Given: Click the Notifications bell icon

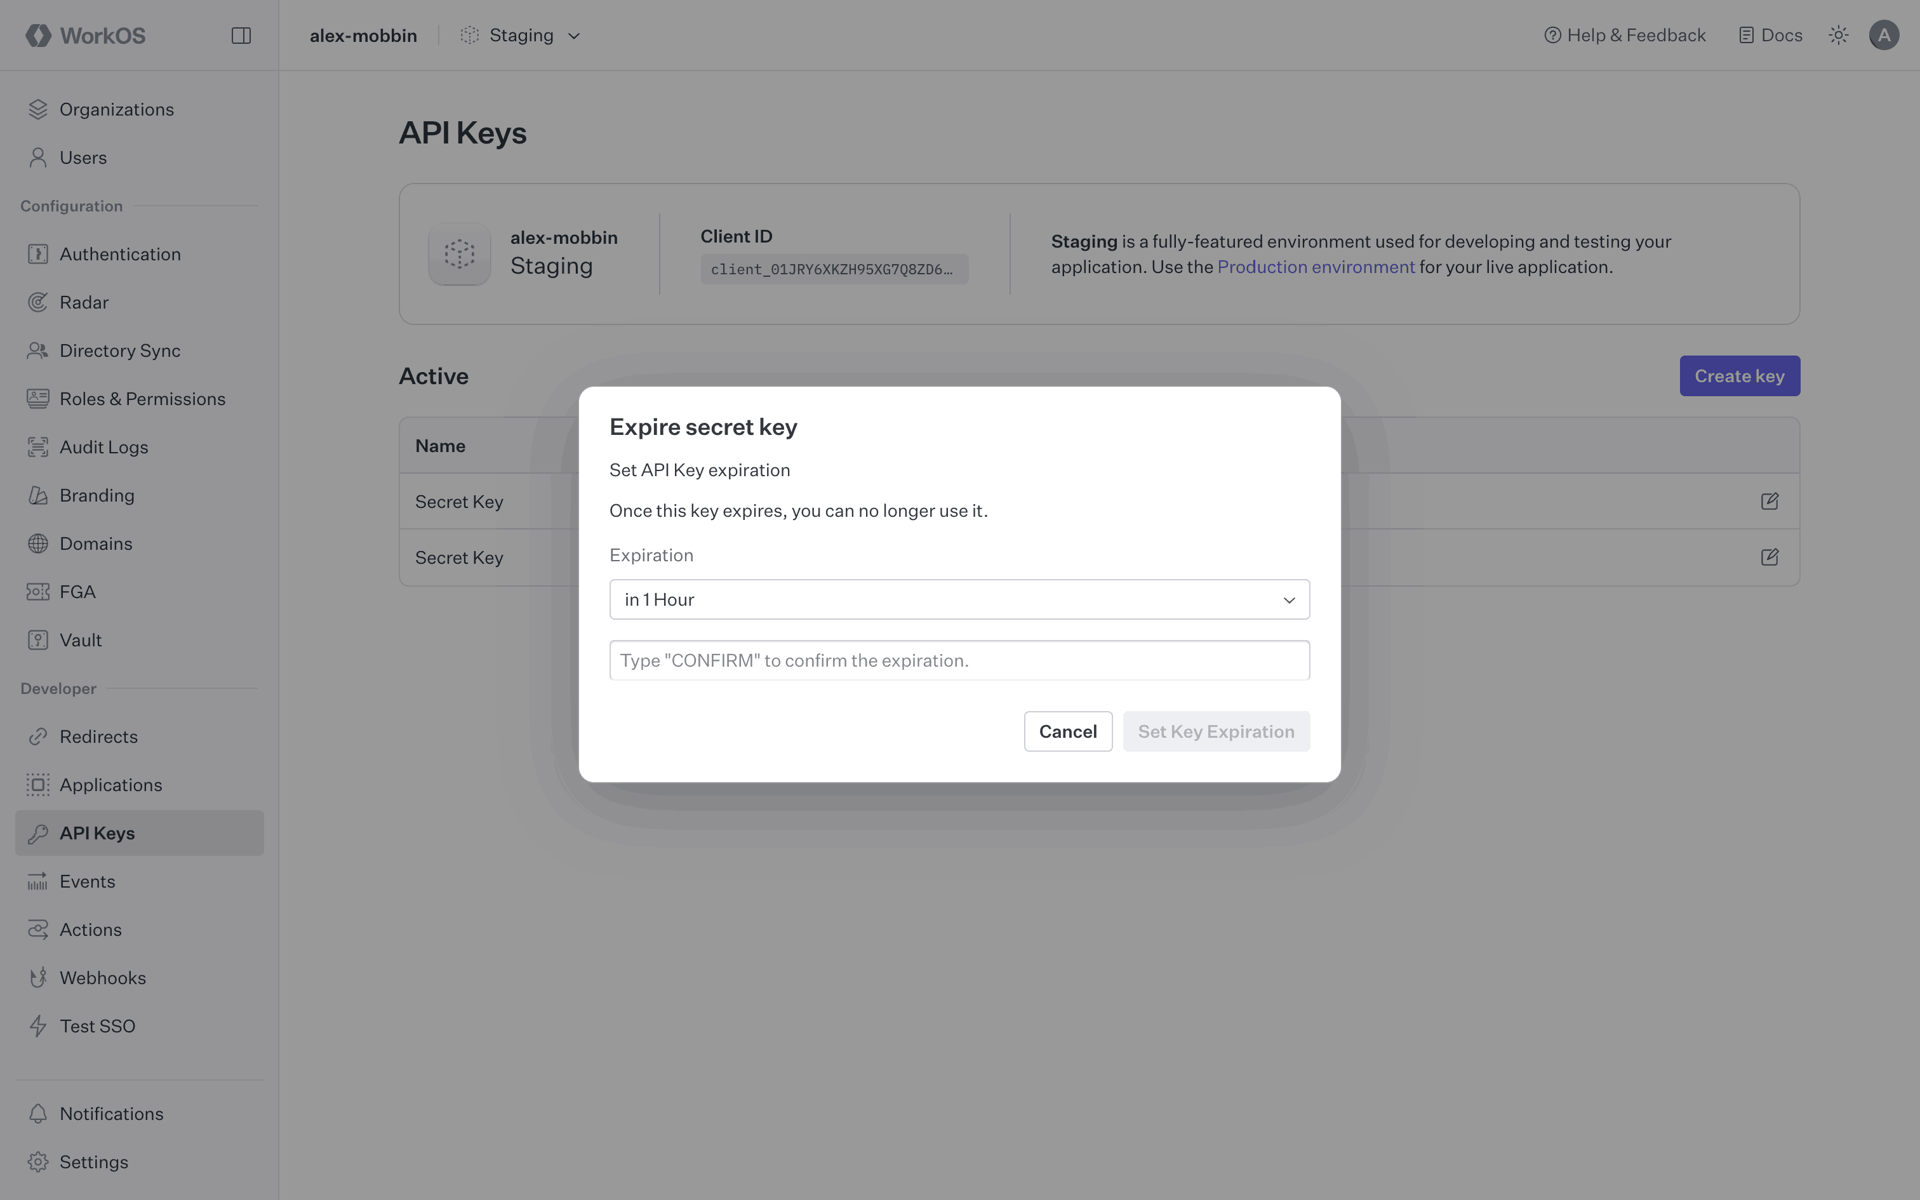Looking at the screenshot, I should tap(38, 1113).
